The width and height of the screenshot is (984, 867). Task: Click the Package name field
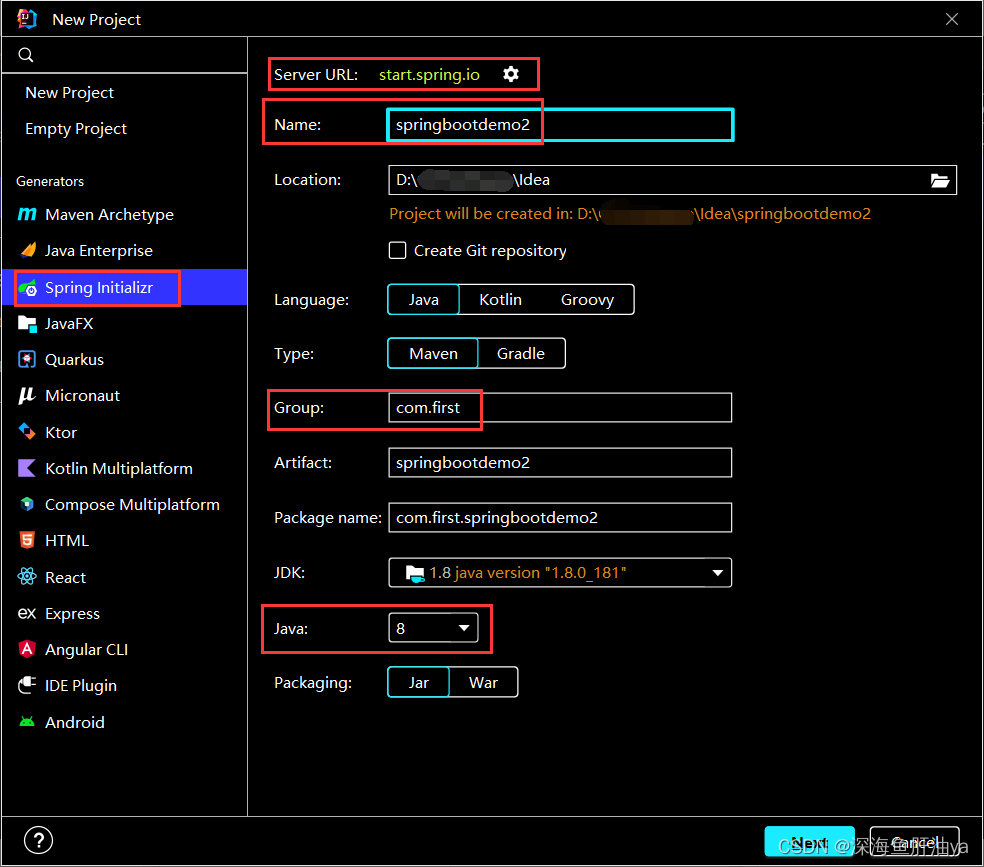(560, 518)
